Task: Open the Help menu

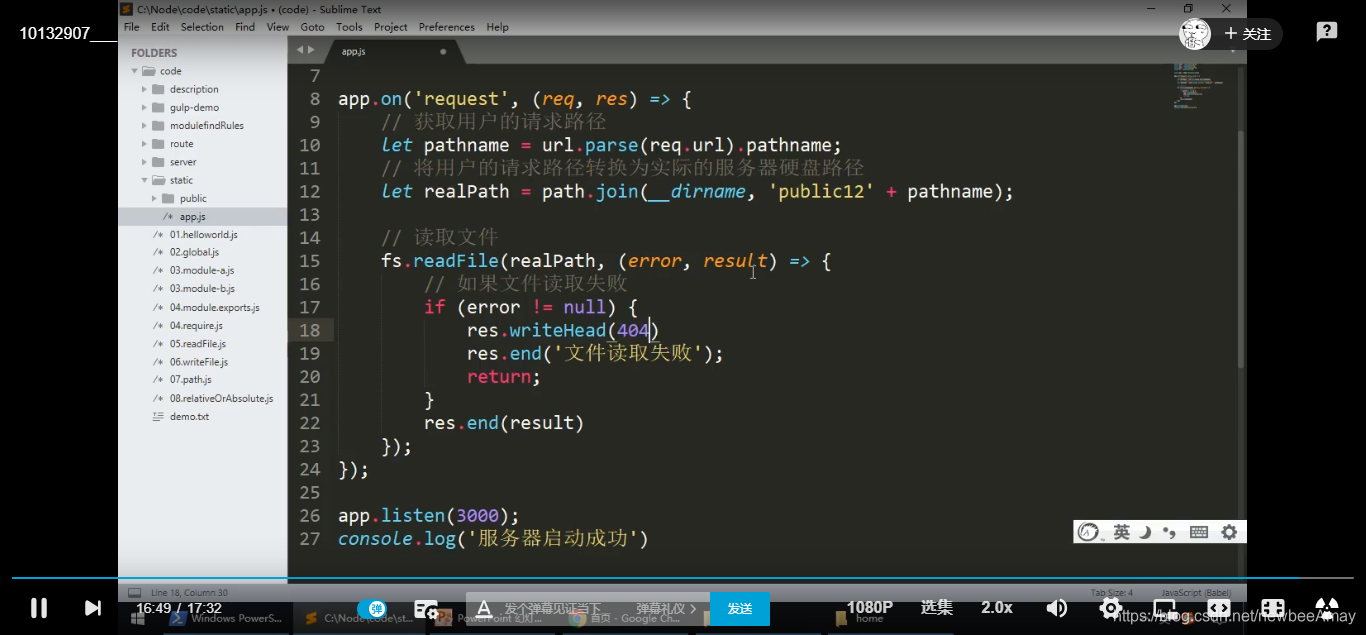Action: click(497, 27)
